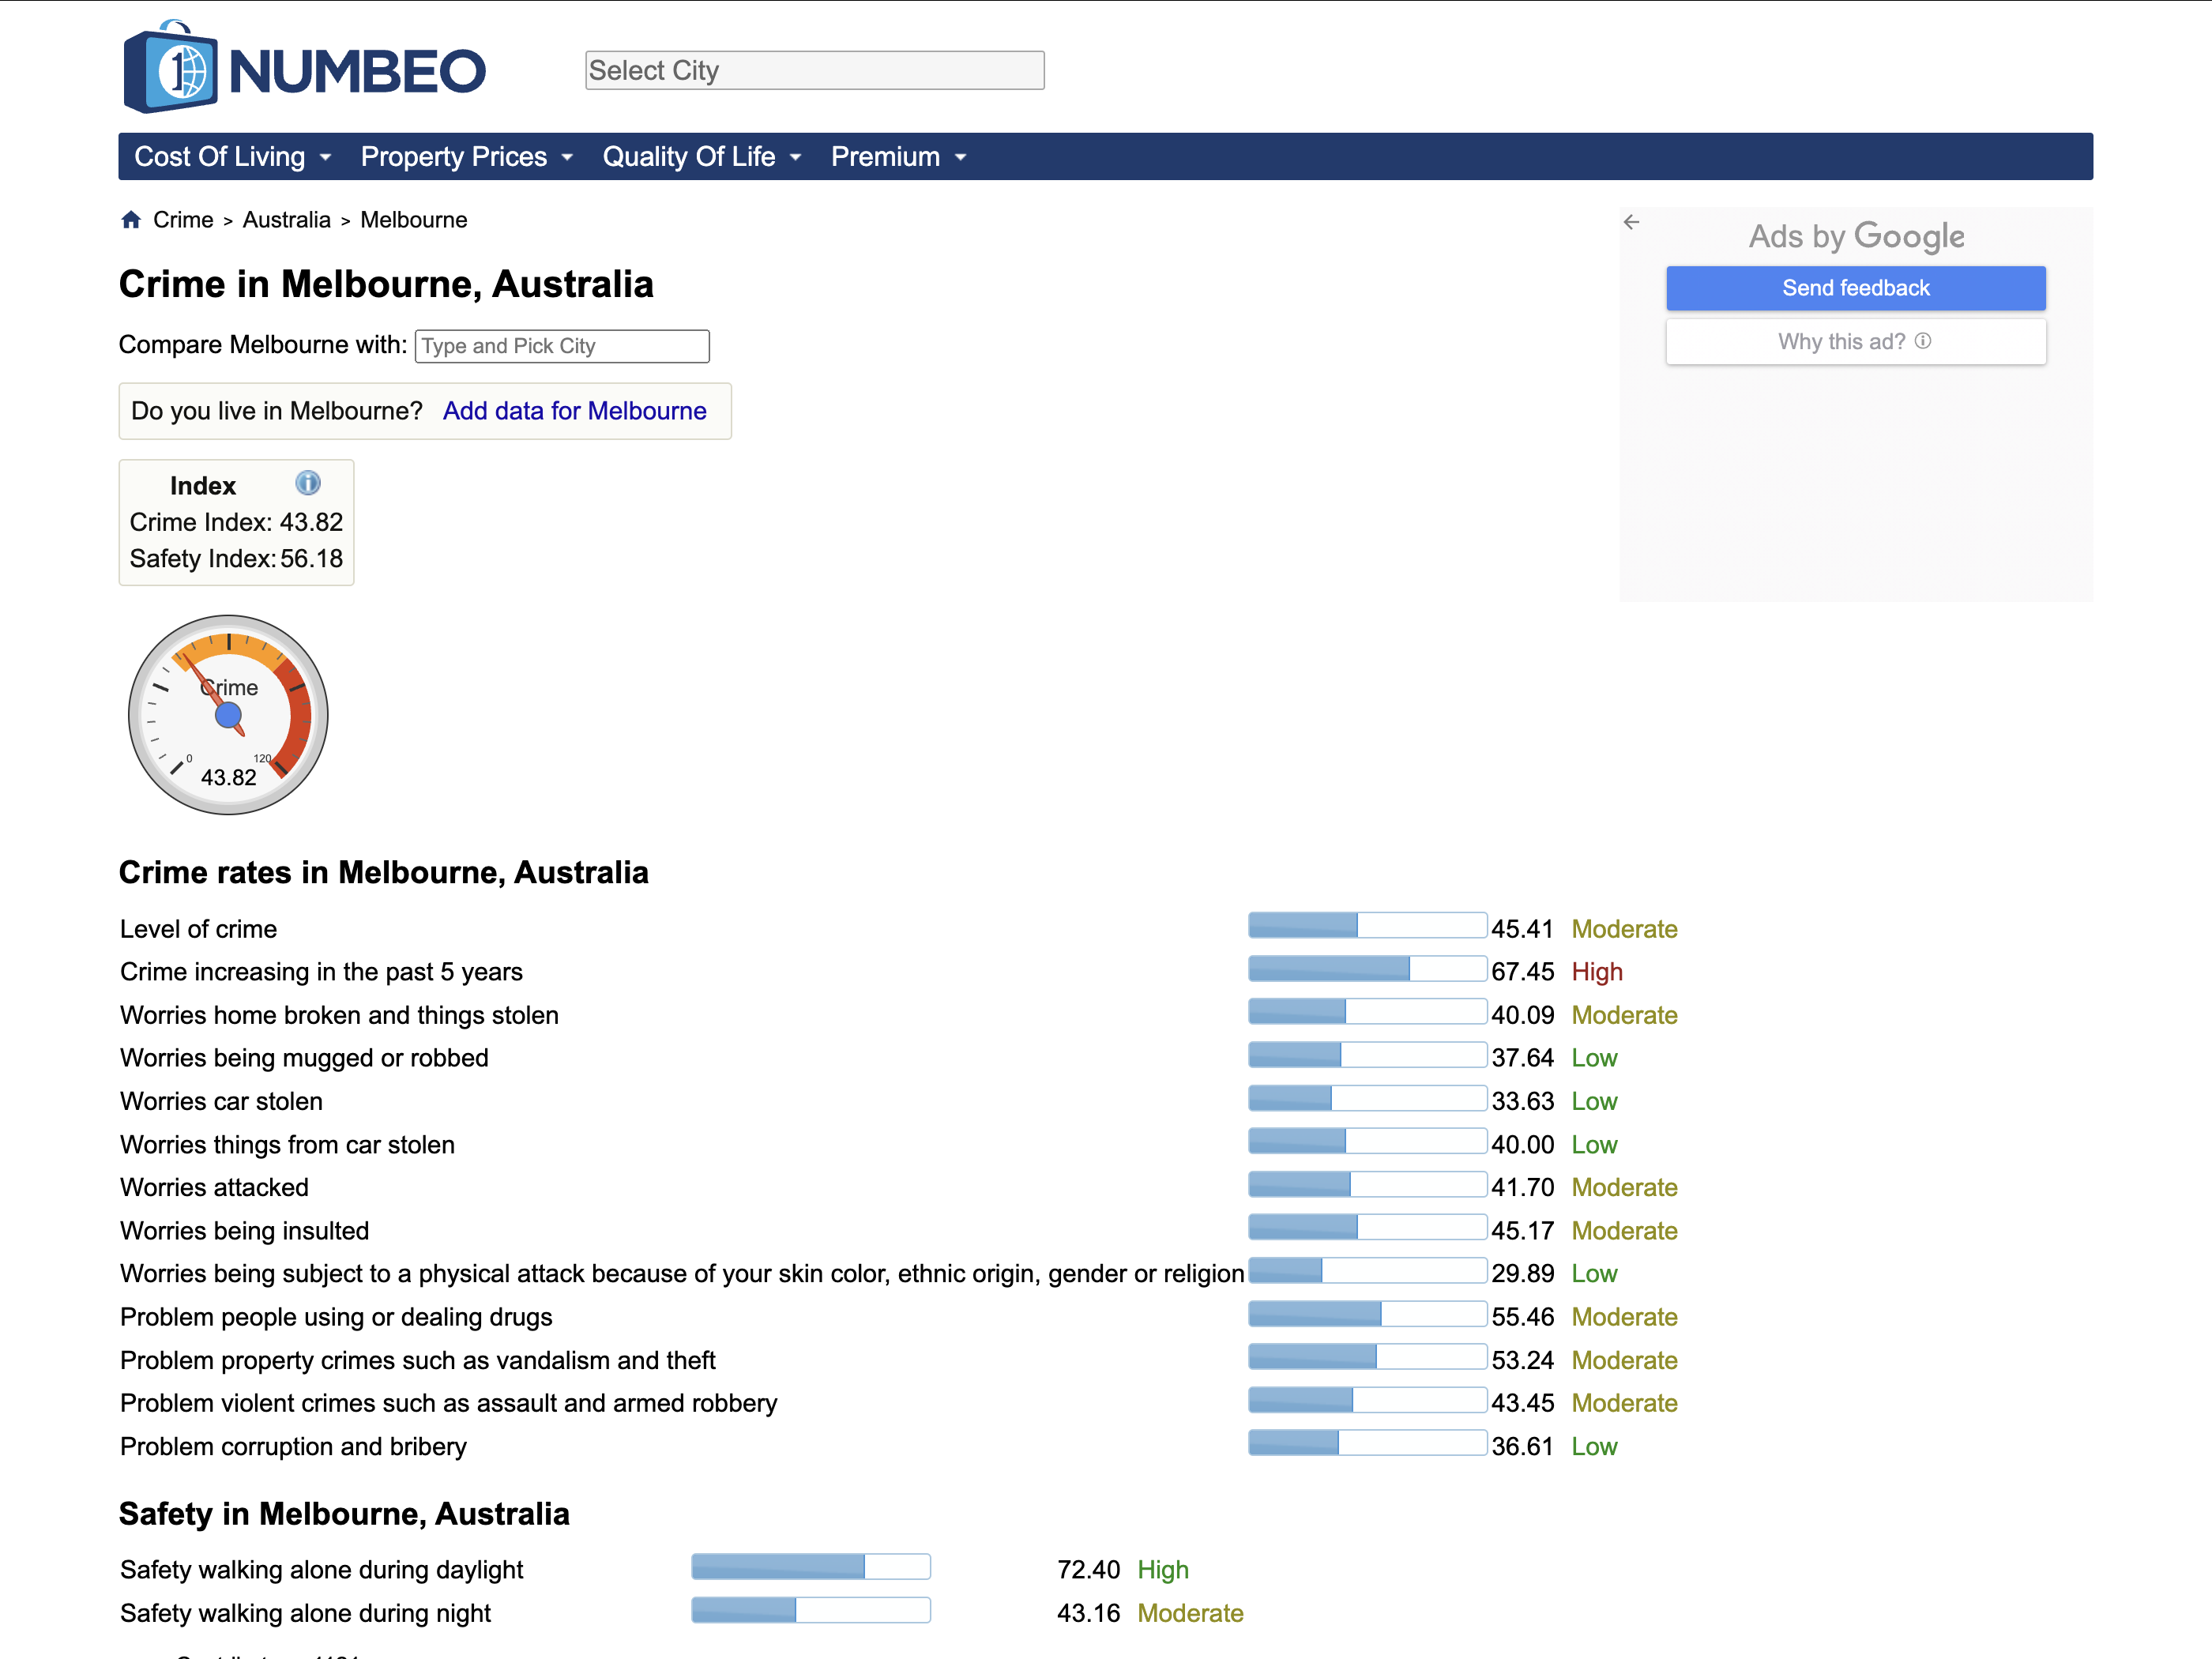Click the home icon in breadcrumb
The height and width of the screenshot is (1659, 2212).
tap(131, 220)
